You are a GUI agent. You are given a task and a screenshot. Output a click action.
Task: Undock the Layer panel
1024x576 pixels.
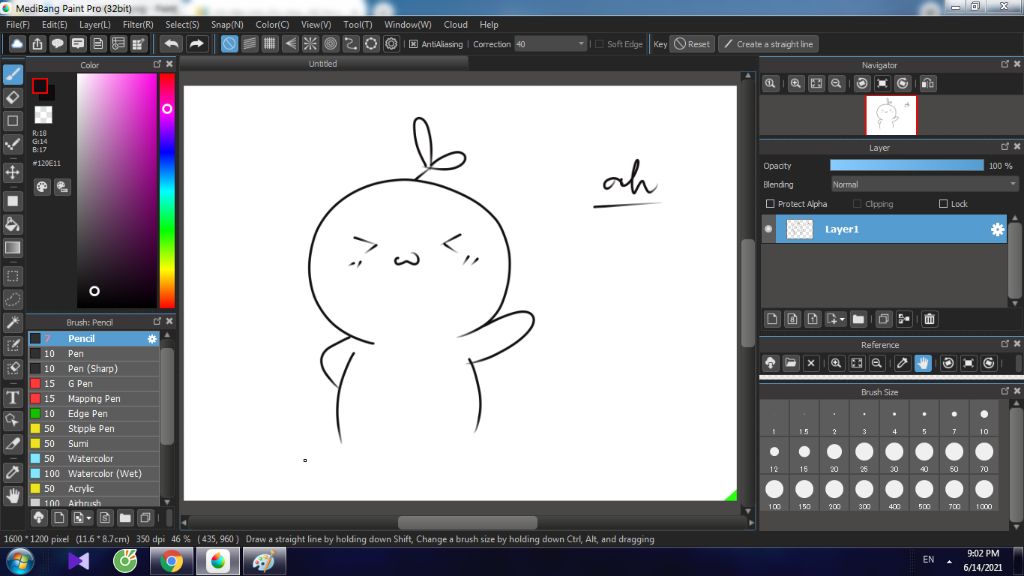coord(1004,147)
